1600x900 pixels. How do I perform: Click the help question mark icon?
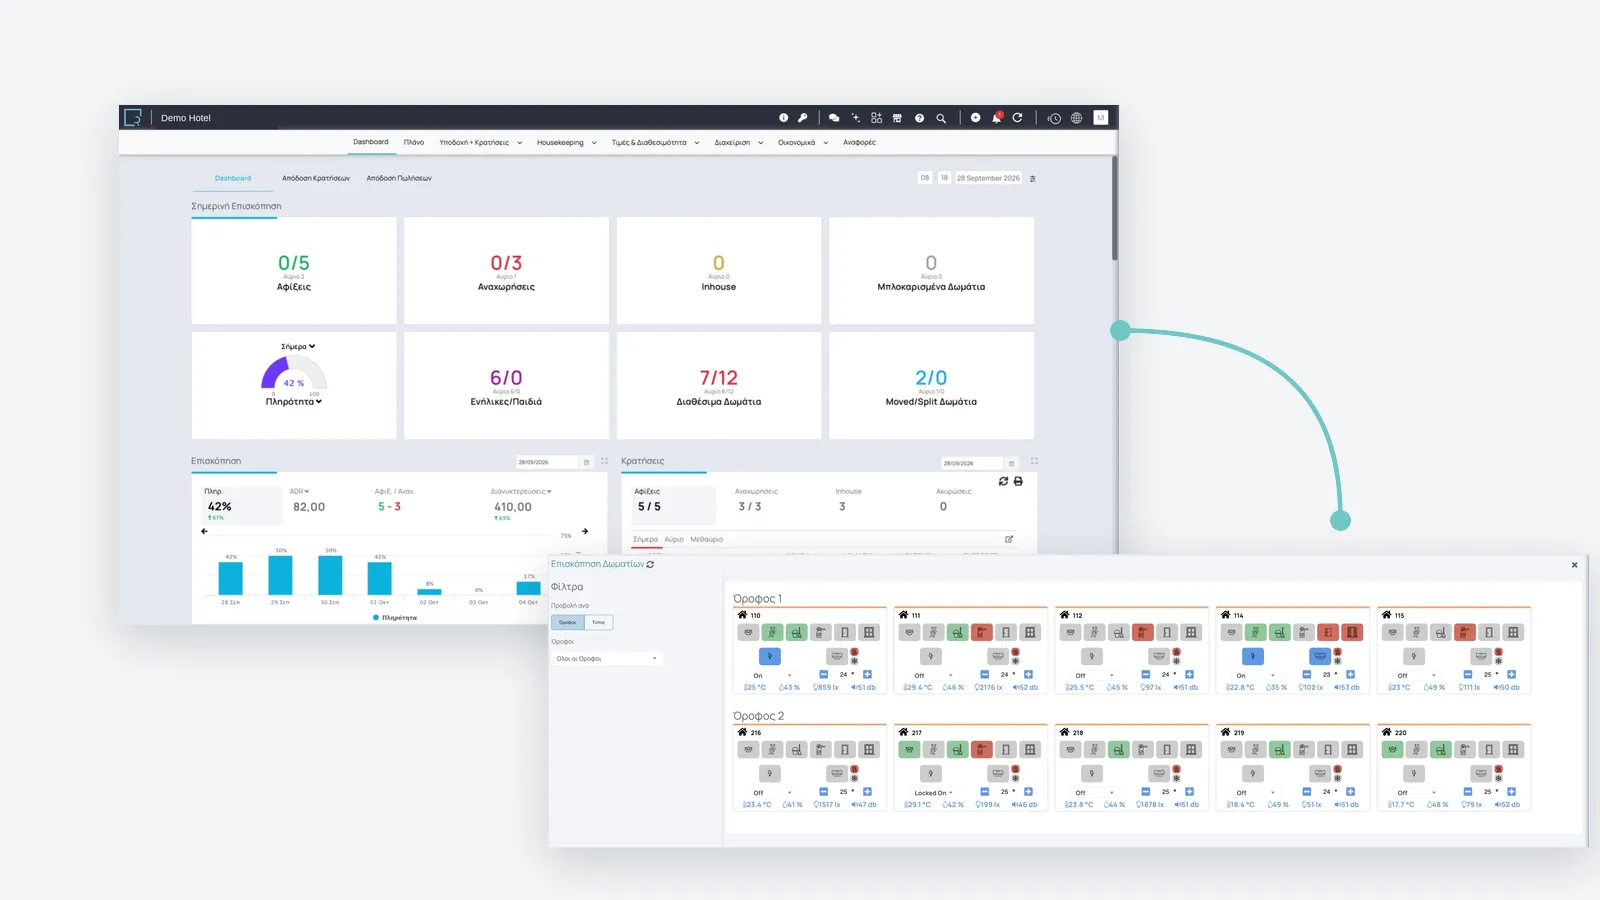[x=919, y=118]
